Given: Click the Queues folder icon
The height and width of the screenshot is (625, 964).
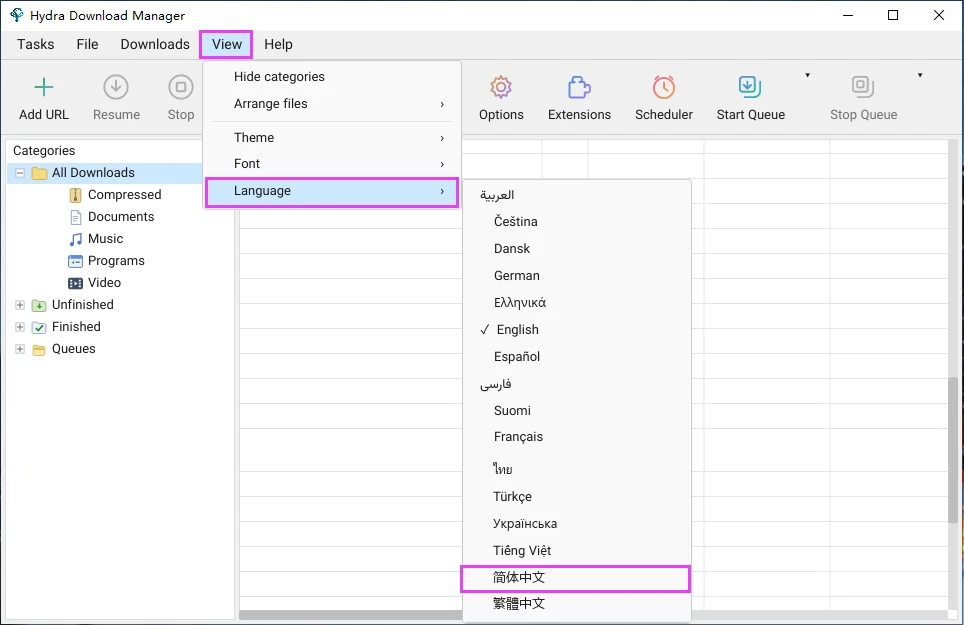Looking at the screenshot, I should coord(39,350).
